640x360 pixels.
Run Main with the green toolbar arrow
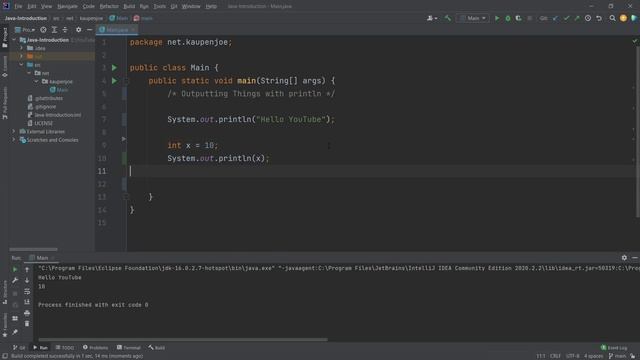[x=497, y=18]
